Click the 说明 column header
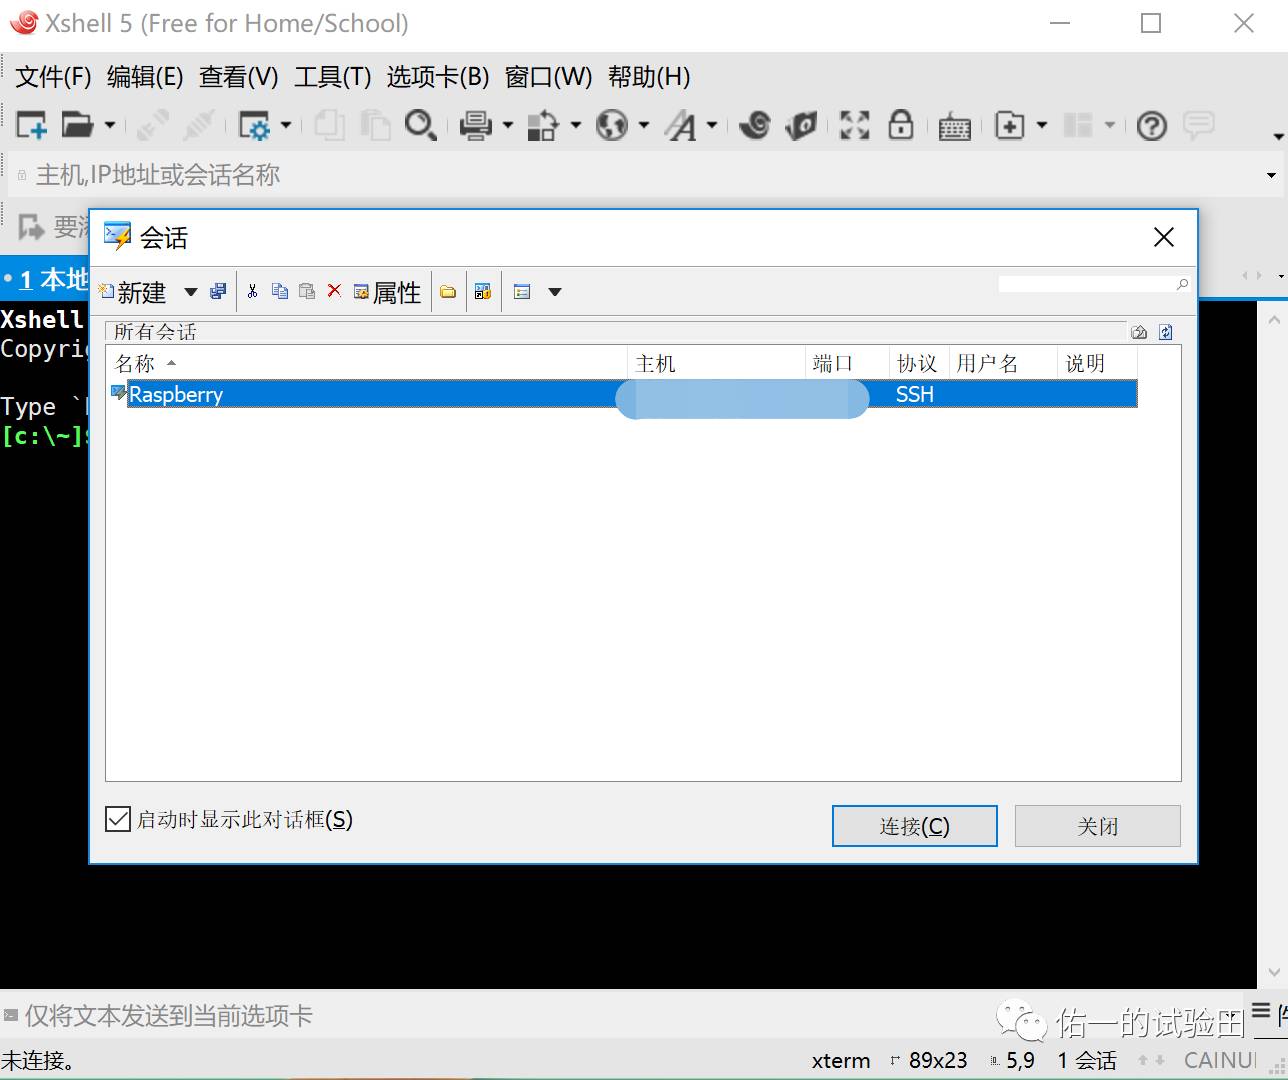1288x1080 pixels. (1097, 364)
